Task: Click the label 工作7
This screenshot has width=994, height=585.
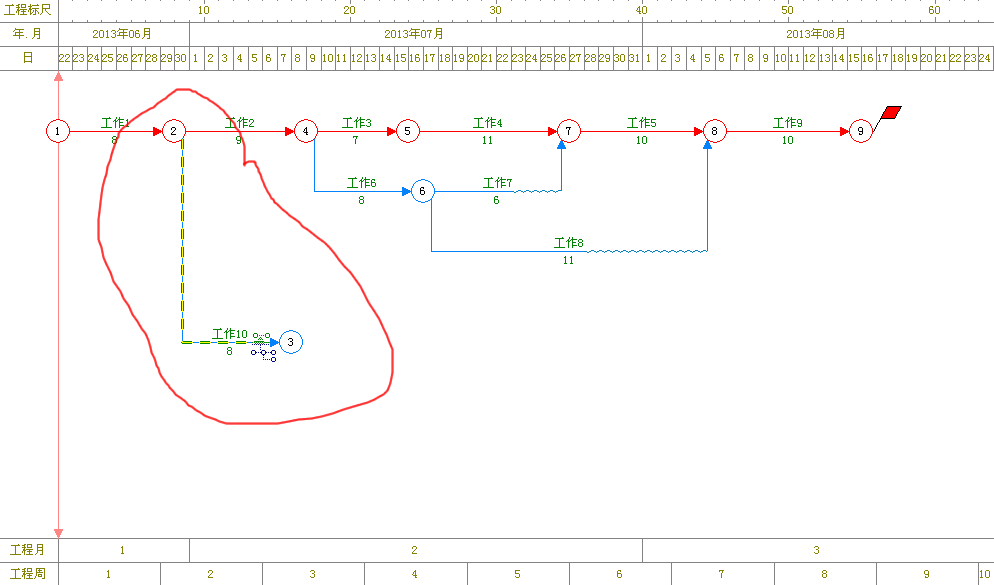Action: coord(498,183)
